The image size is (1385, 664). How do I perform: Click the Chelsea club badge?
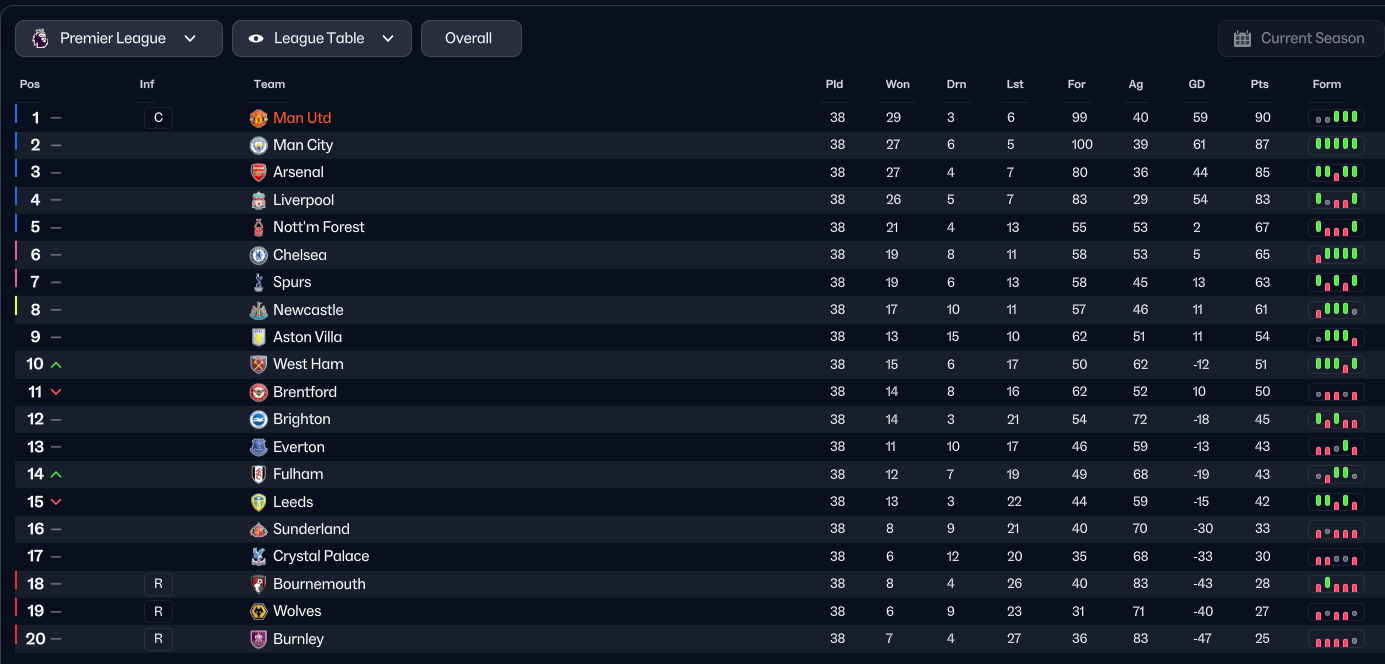click(x=259, y=255)
